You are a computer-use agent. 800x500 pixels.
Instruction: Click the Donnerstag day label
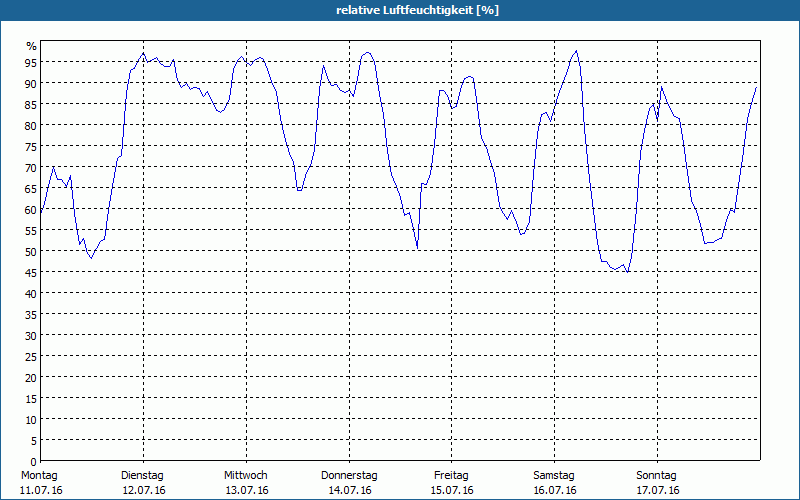349,475
